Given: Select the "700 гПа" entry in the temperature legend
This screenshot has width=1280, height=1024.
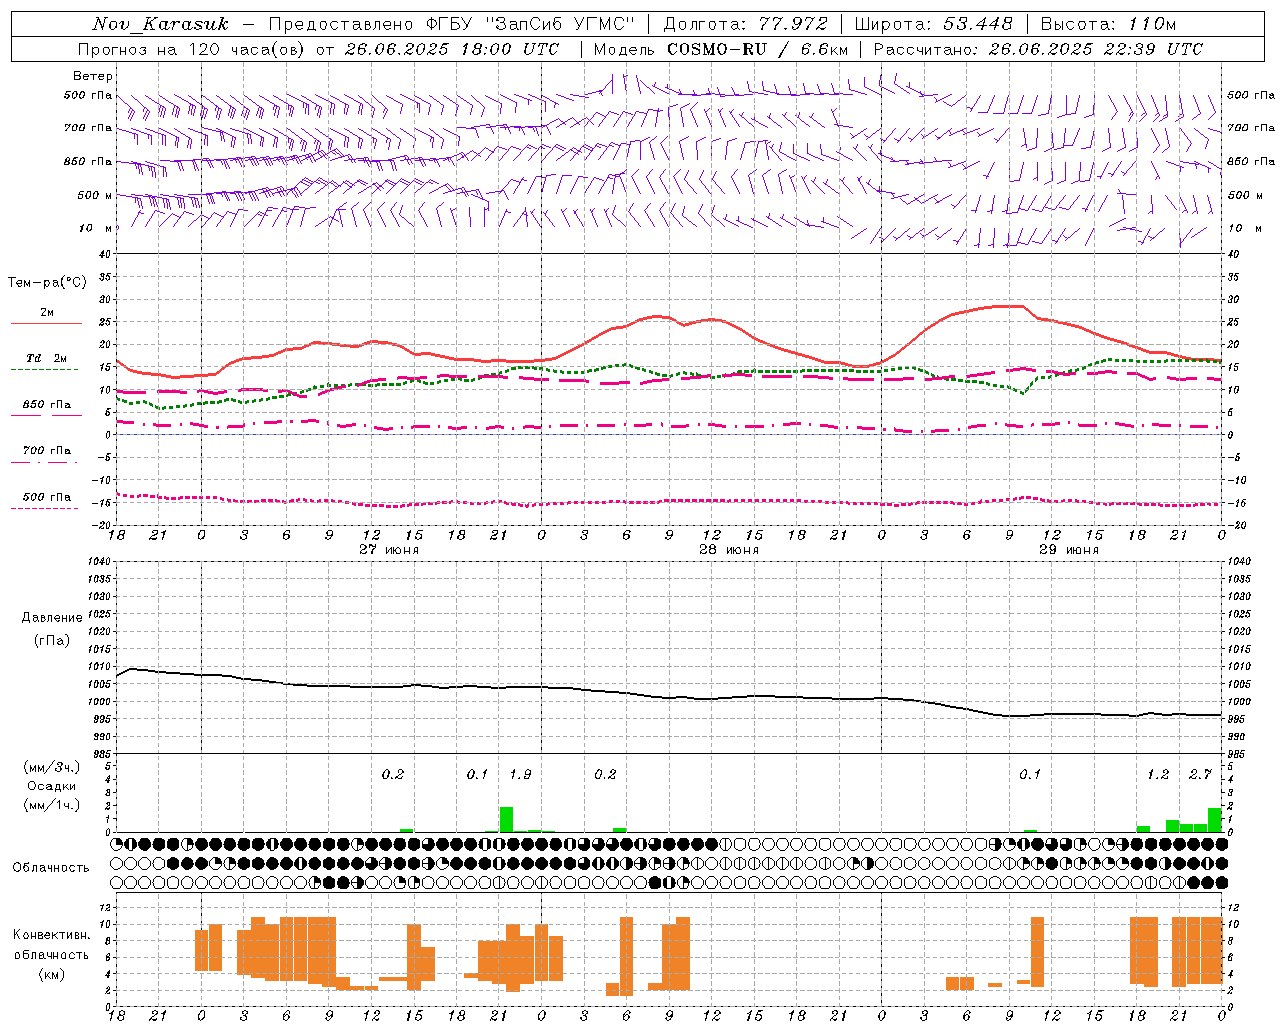Looking at the screenshot, I should [x=47, y=451].
